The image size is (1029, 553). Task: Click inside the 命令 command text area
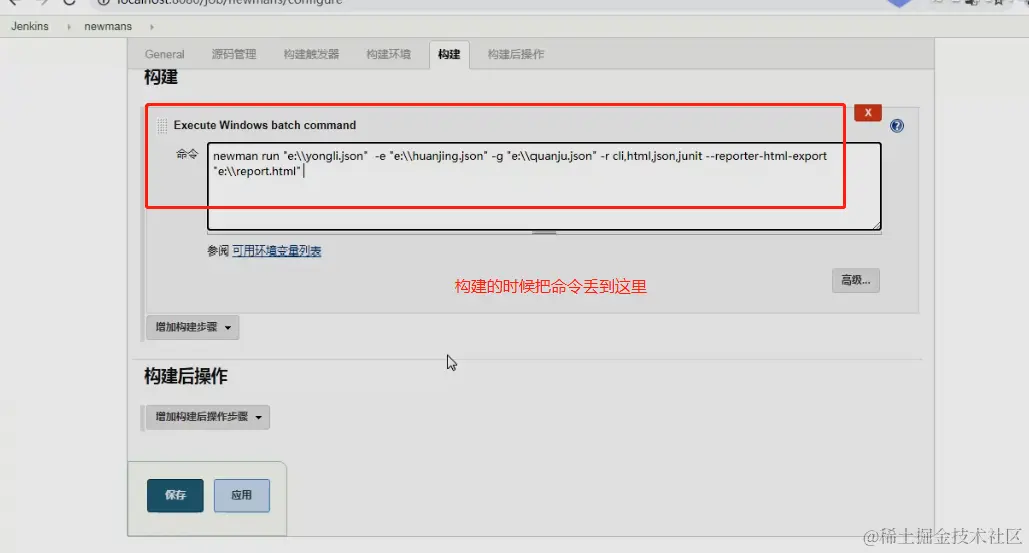[x=544, y=186]
